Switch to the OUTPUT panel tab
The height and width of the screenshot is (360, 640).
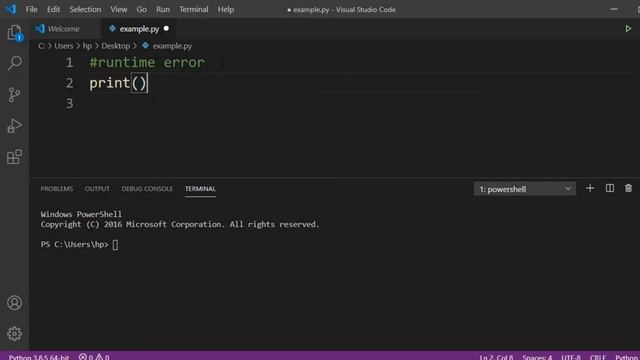coord(97,189)
